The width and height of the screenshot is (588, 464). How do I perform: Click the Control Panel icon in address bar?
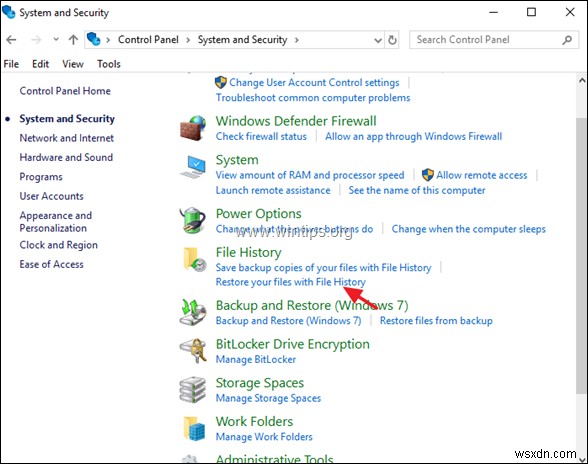tap(94, 39)
